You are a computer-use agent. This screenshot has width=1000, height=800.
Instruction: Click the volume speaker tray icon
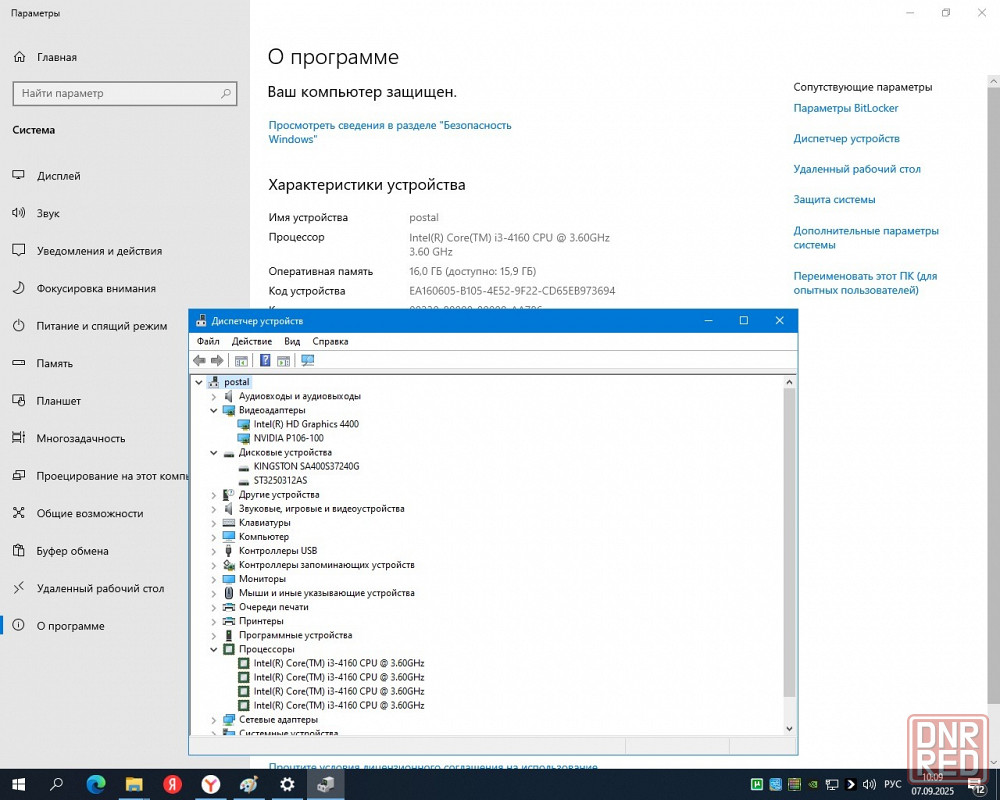(x=869, y=785)
